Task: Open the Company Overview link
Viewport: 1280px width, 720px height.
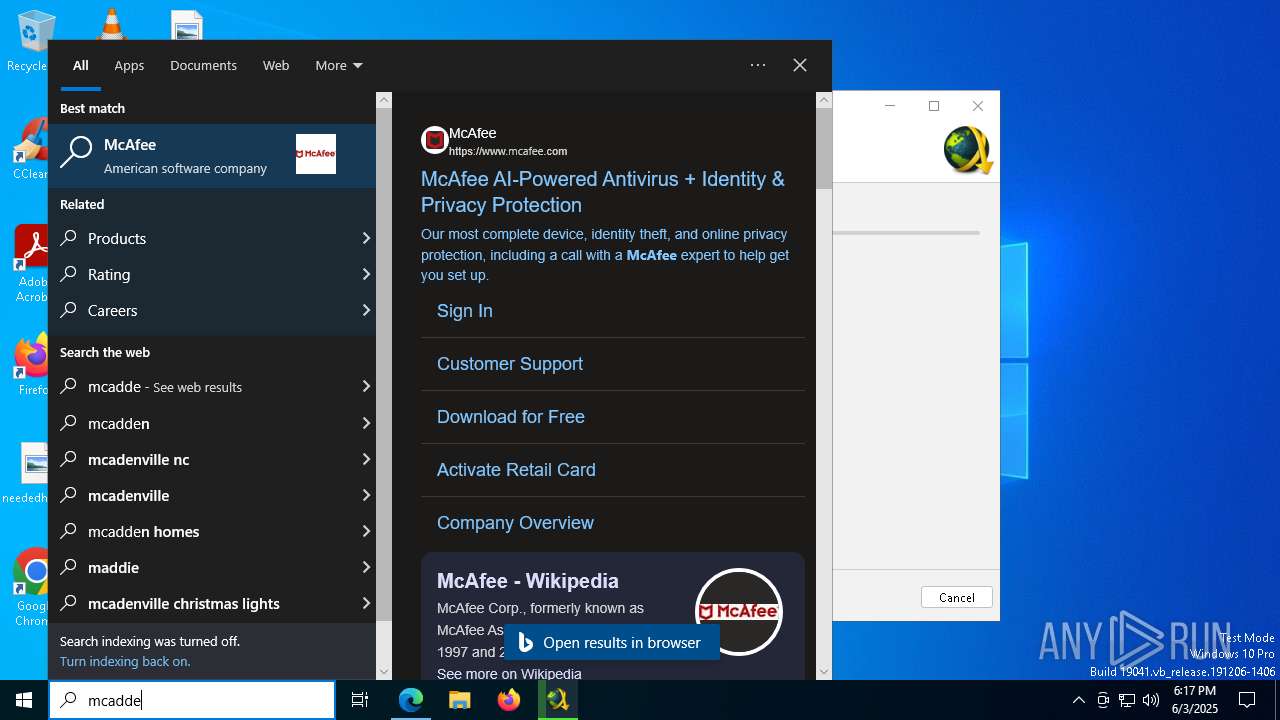Action: (515, 523)
